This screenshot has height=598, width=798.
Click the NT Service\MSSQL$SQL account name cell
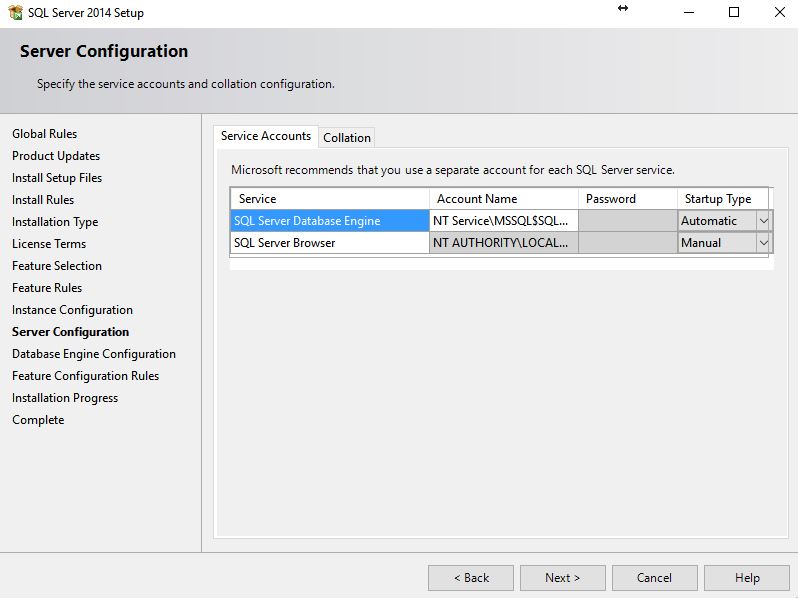[504, 221]
